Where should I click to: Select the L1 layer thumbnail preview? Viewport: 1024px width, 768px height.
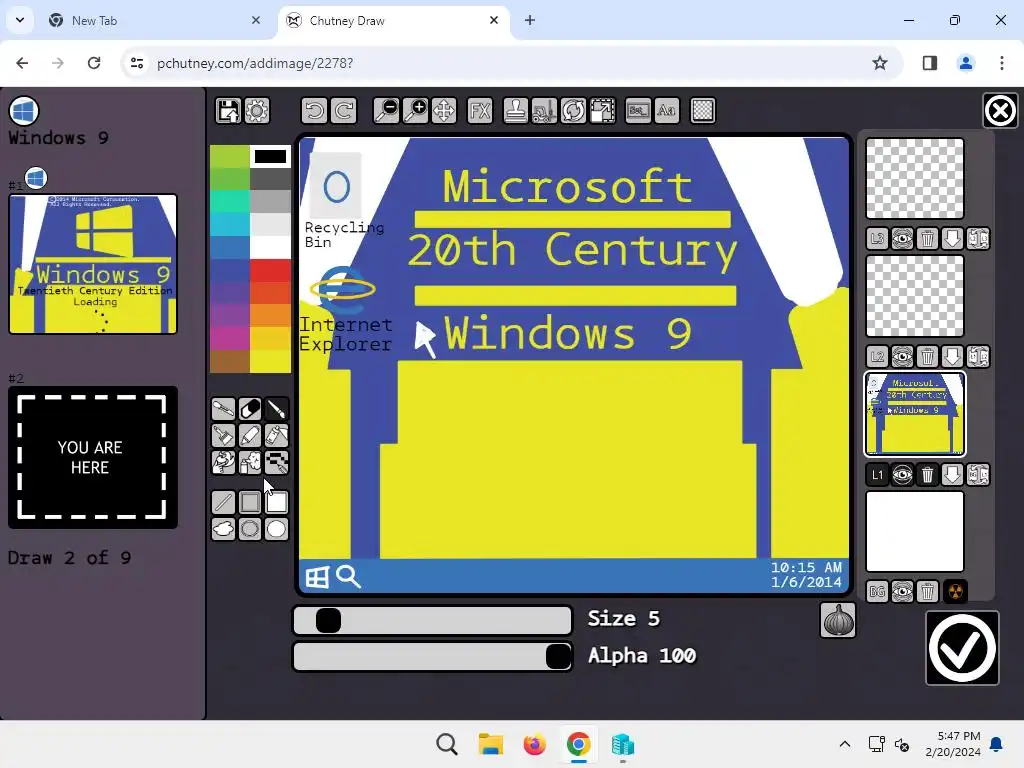tap(914, 413)
